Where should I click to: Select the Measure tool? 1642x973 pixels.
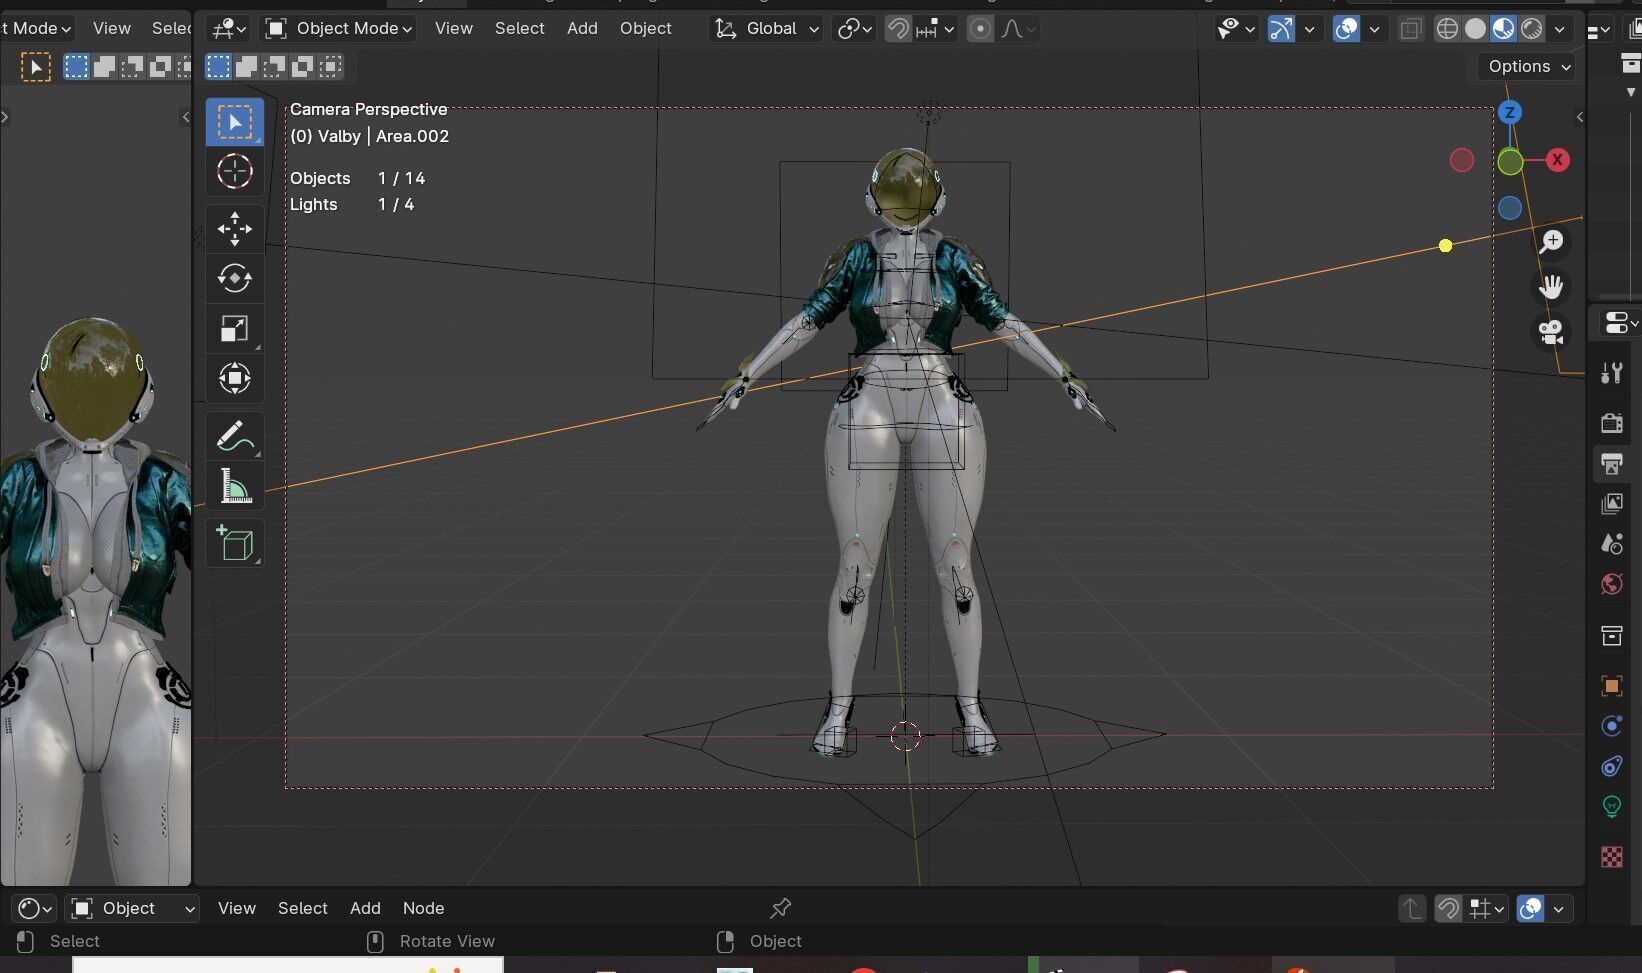pyautogui.click(x=235, y=486)
